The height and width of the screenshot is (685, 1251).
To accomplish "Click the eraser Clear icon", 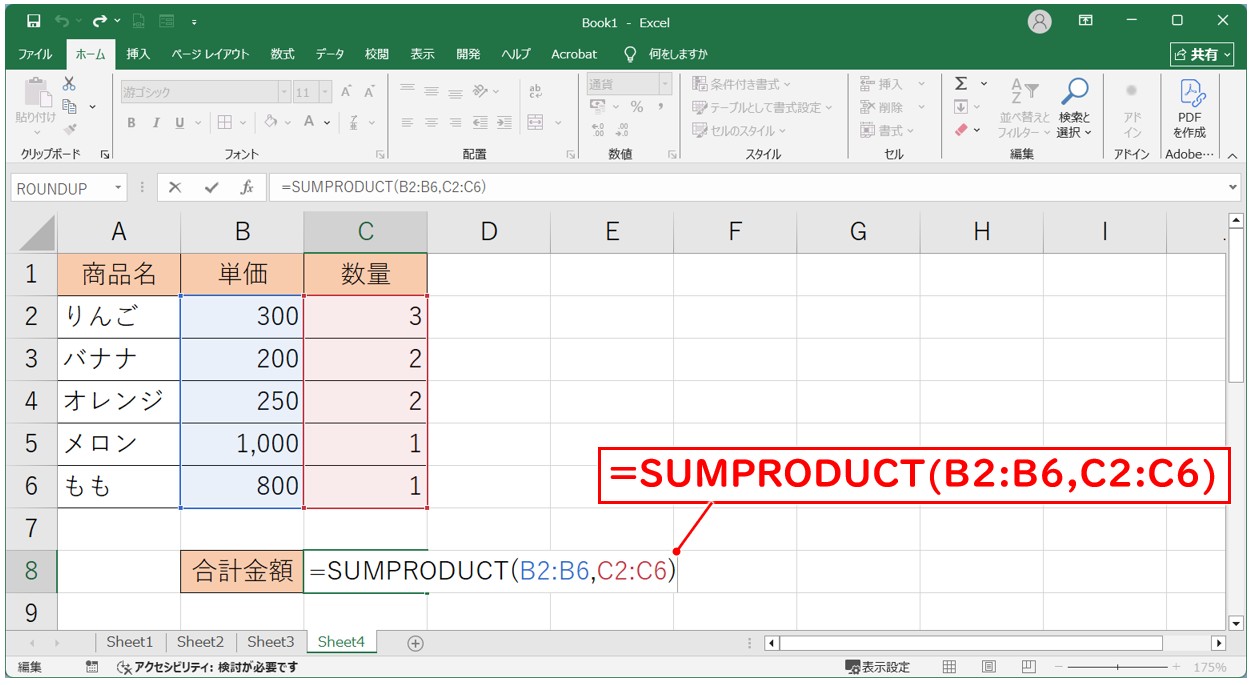I will pos(961,130).
